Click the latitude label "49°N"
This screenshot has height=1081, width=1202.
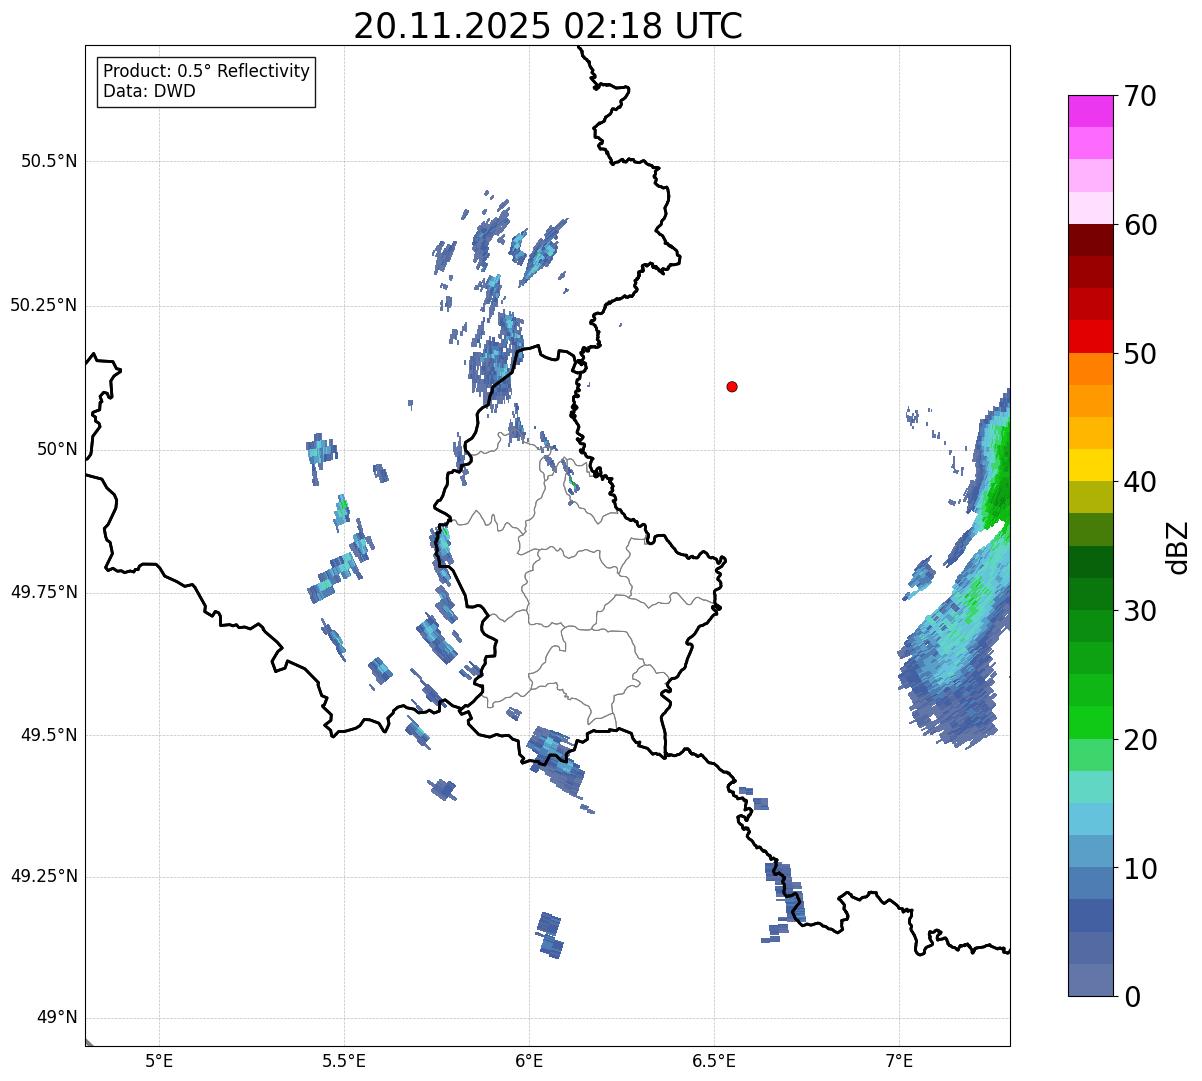57,1017
